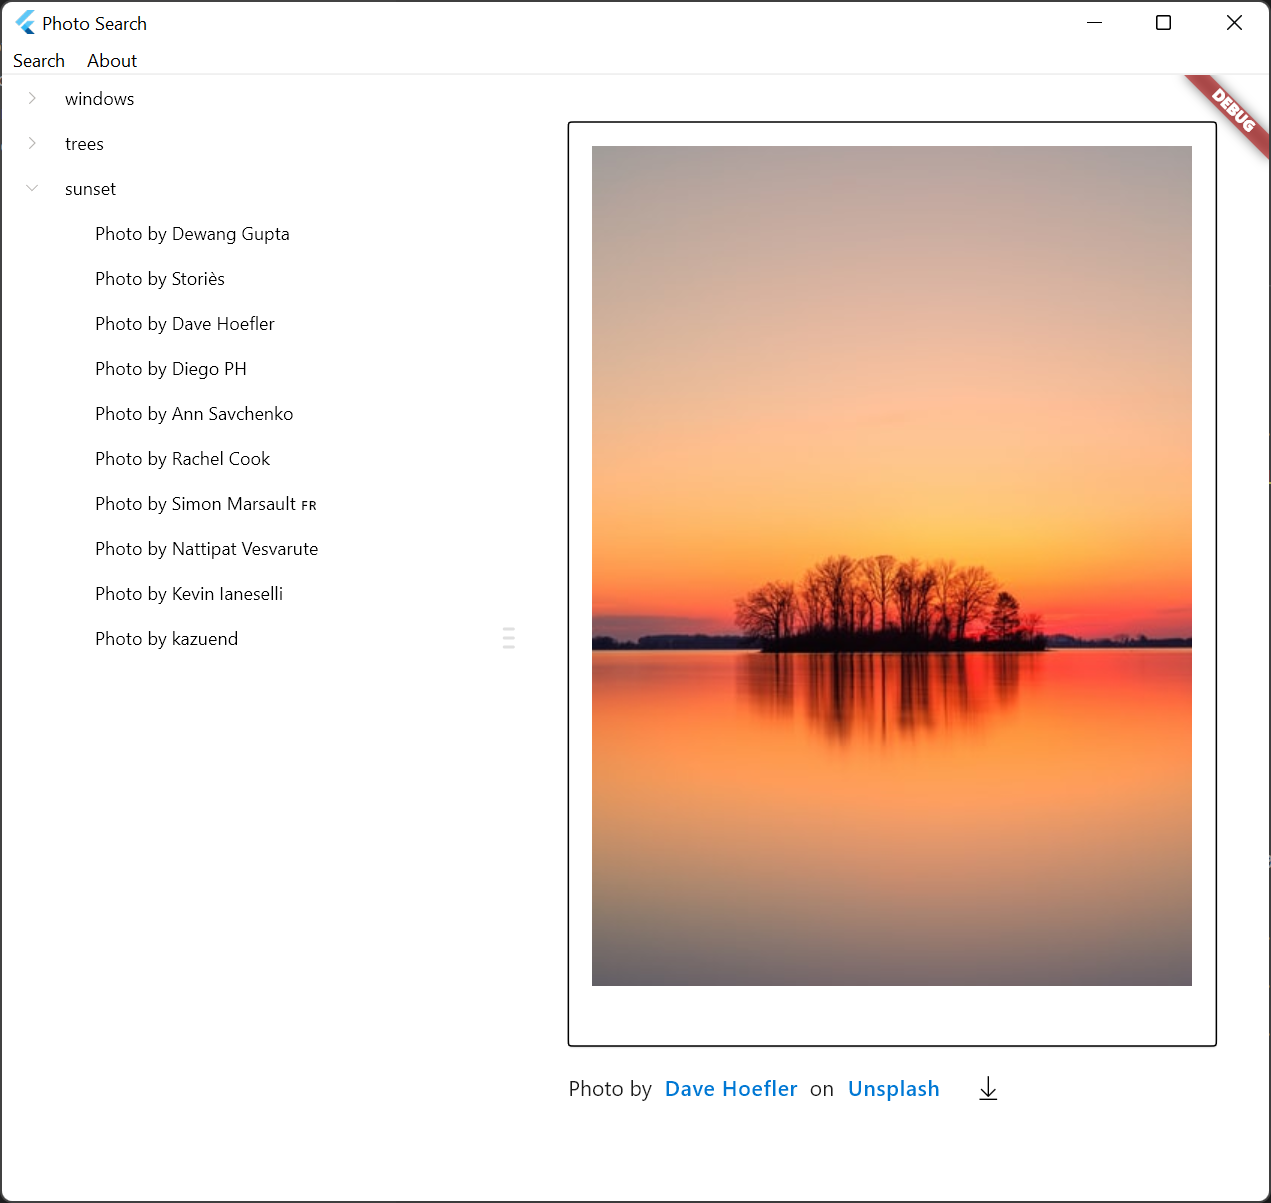Expand the windows tree node

[x=32, y=98]
